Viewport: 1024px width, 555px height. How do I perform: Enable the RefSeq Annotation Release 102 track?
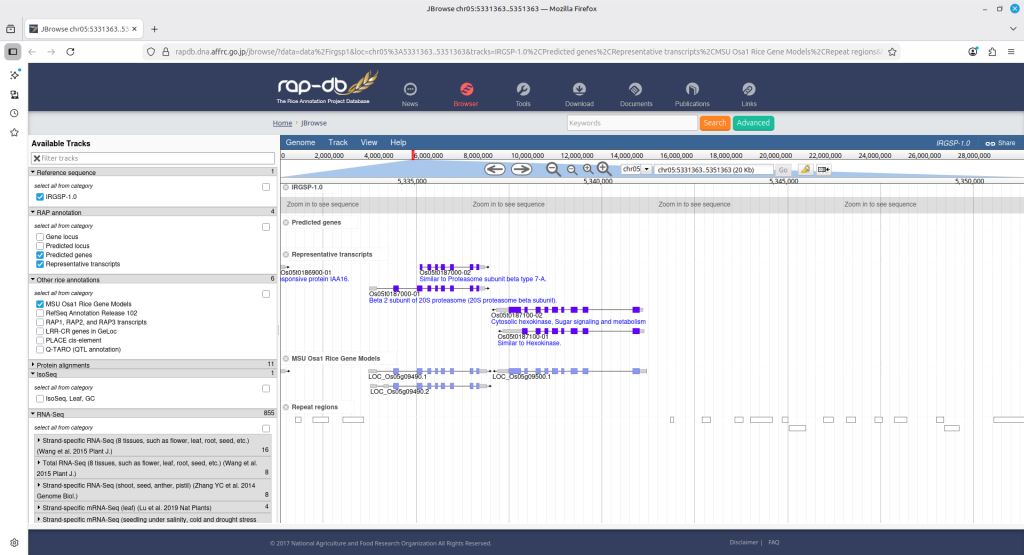pos(40,313)
